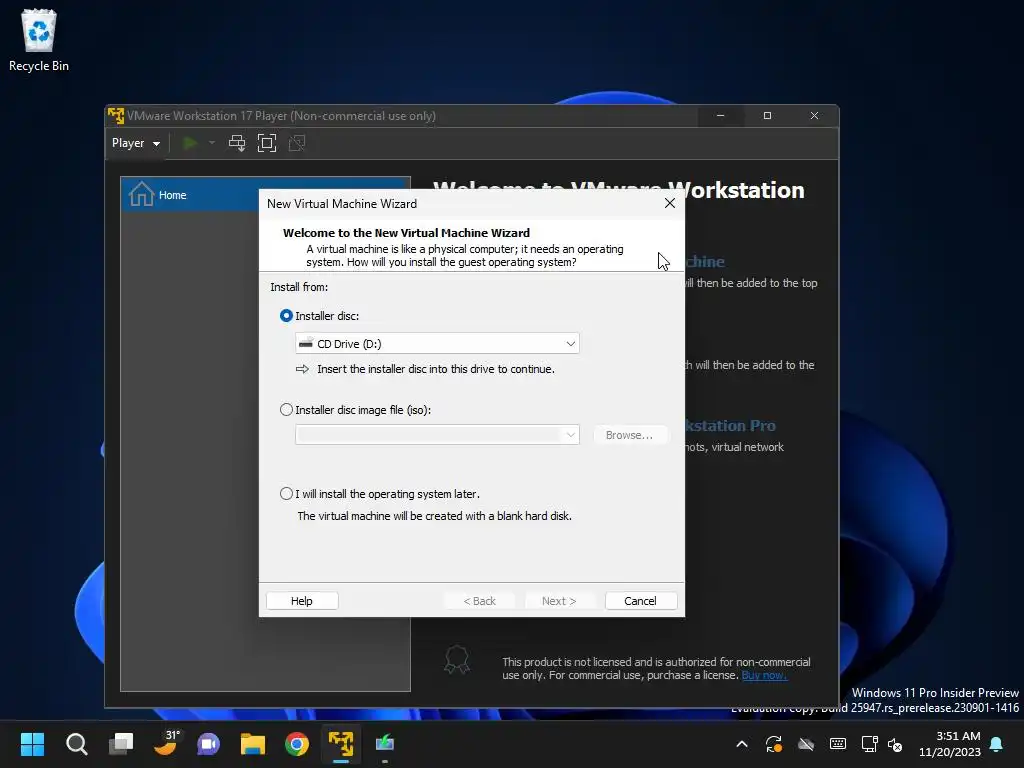Follow the Buy now link
The image size is (1024, 768).
(x=764, y=675)
